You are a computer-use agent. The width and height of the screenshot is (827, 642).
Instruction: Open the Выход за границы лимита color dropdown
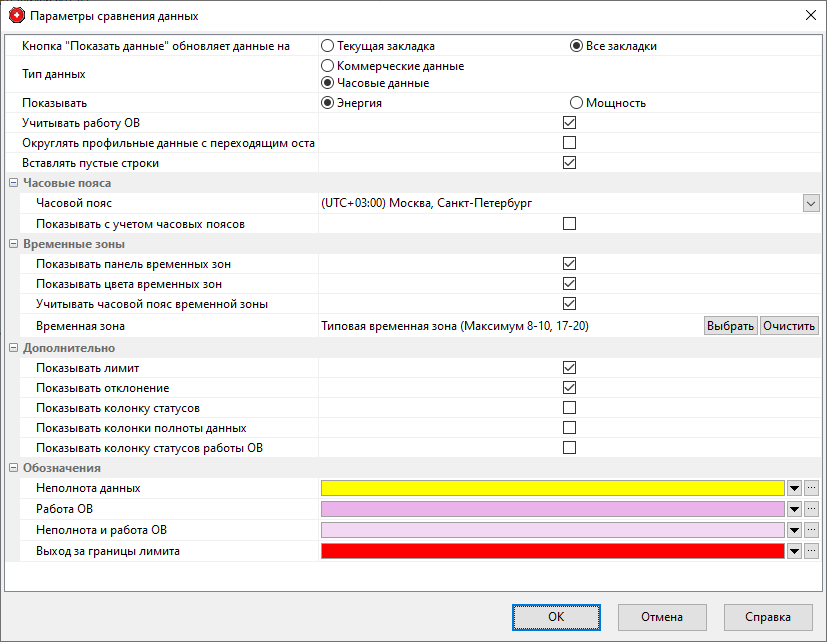795,550
